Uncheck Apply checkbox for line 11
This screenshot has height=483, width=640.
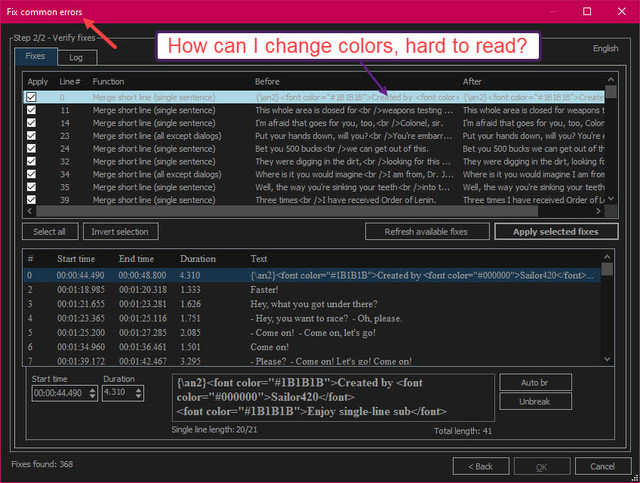[x=31, y=110]
